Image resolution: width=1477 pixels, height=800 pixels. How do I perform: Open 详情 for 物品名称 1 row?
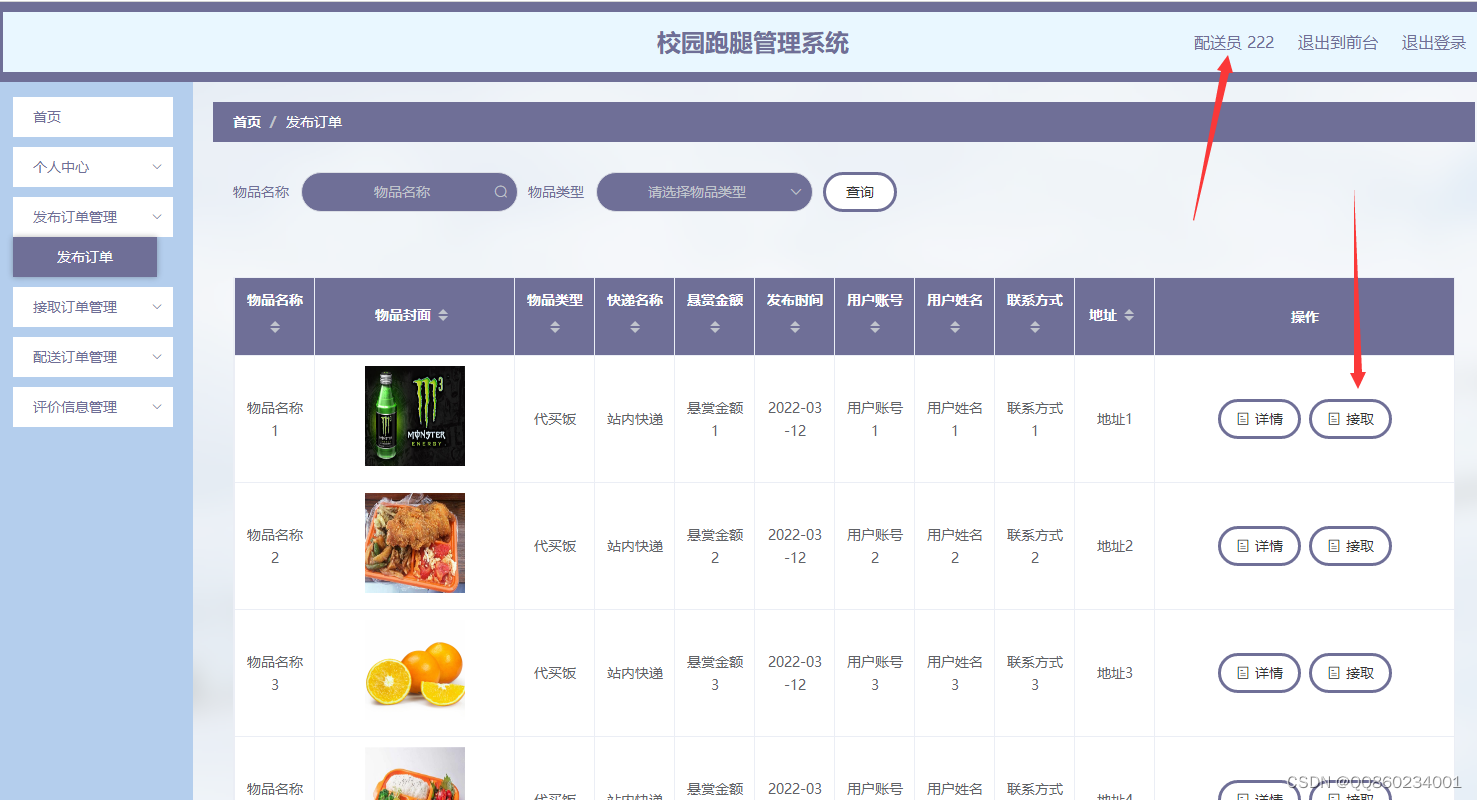tap(1259, 419)
